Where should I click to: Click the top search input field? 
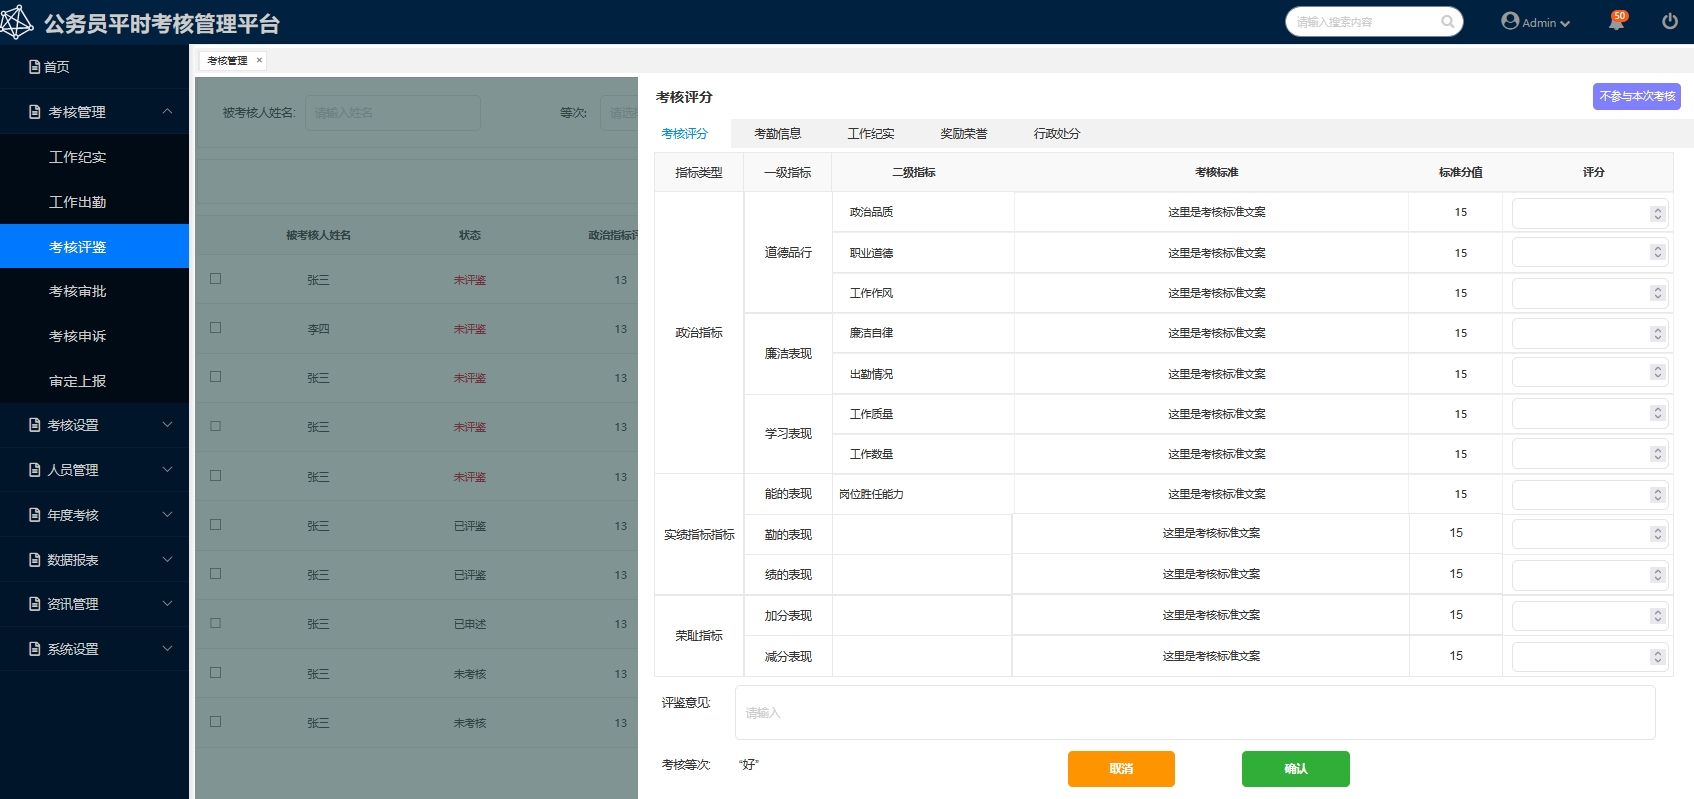(1374, 22)
